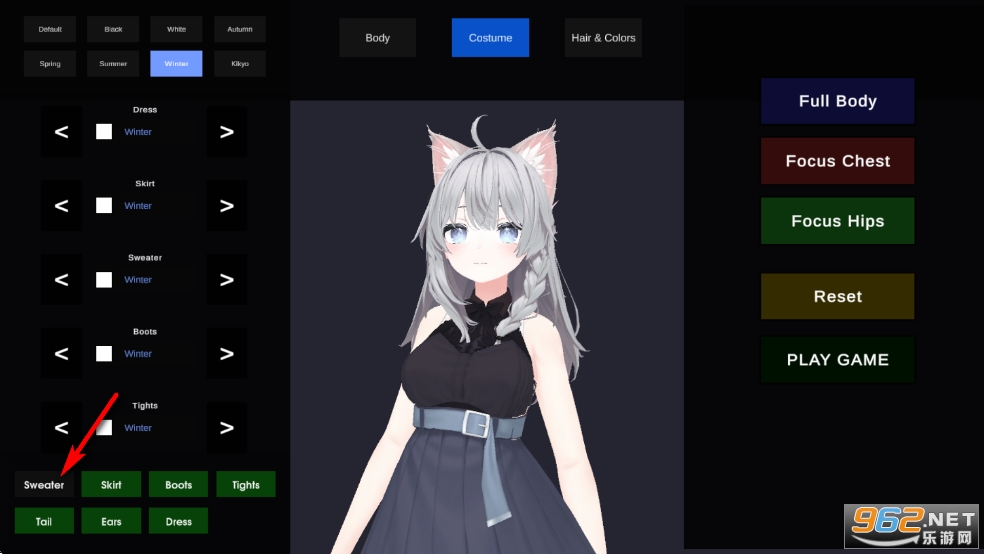The image size is (984, 554).
Task: Click the next arrow for Skirt
Action: point(227,206)
